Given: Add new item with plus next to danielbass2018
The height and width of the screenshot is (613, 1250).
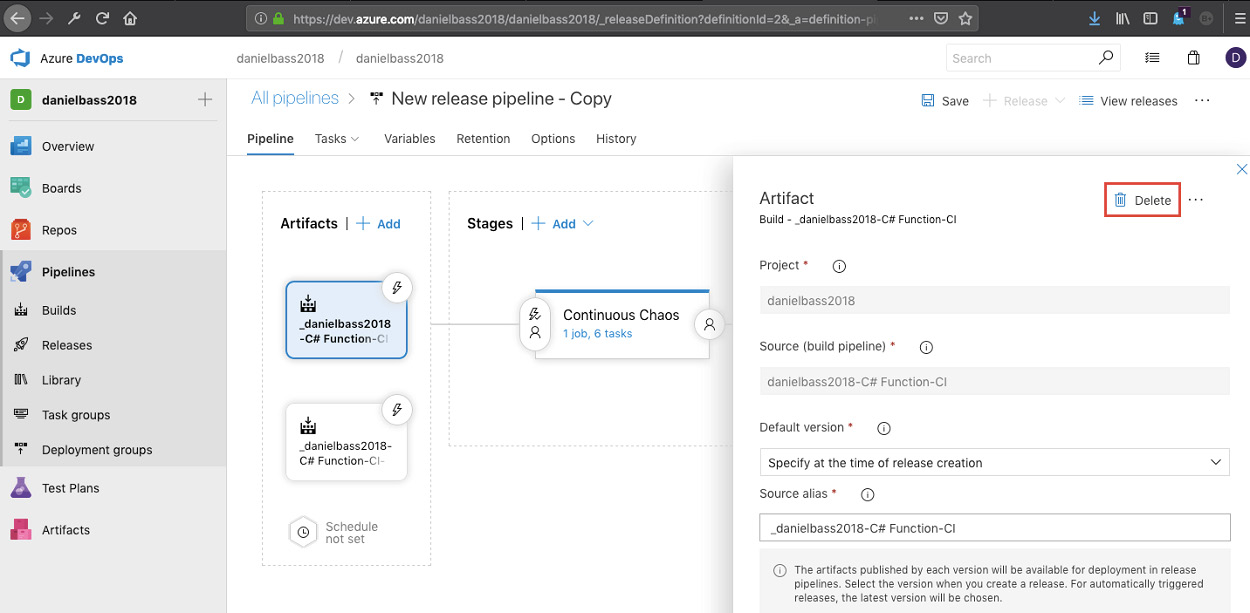Looking at the screenshot, I should [x=205, y=99].
